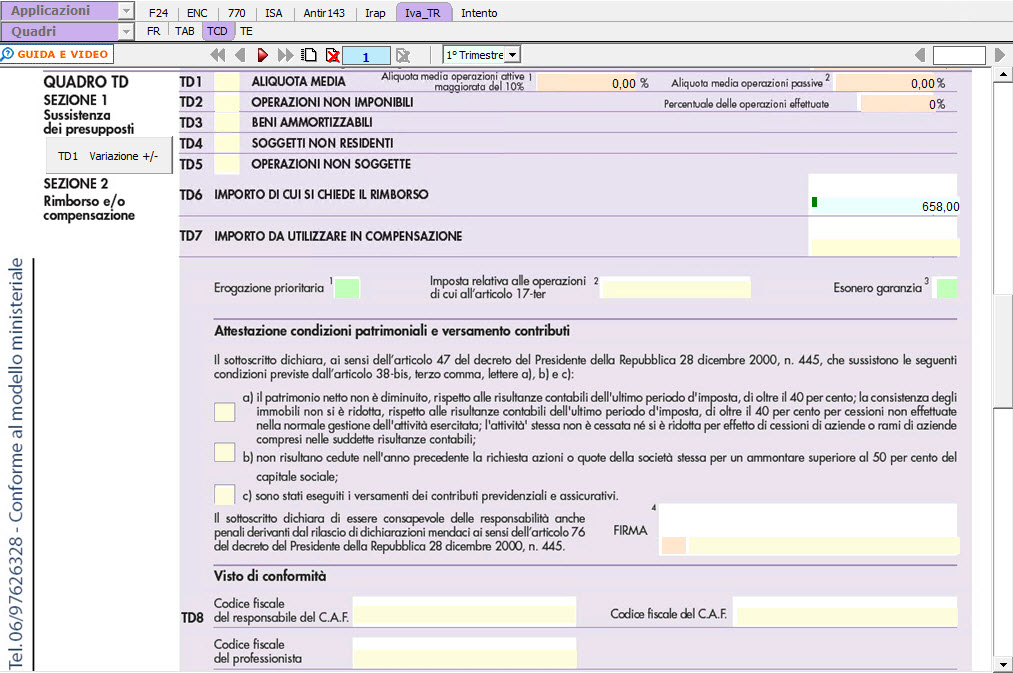Viewport: 1013px width, 673px height.
Task: Jump to the last module with double-right arrows
Action: pos(285,56)
